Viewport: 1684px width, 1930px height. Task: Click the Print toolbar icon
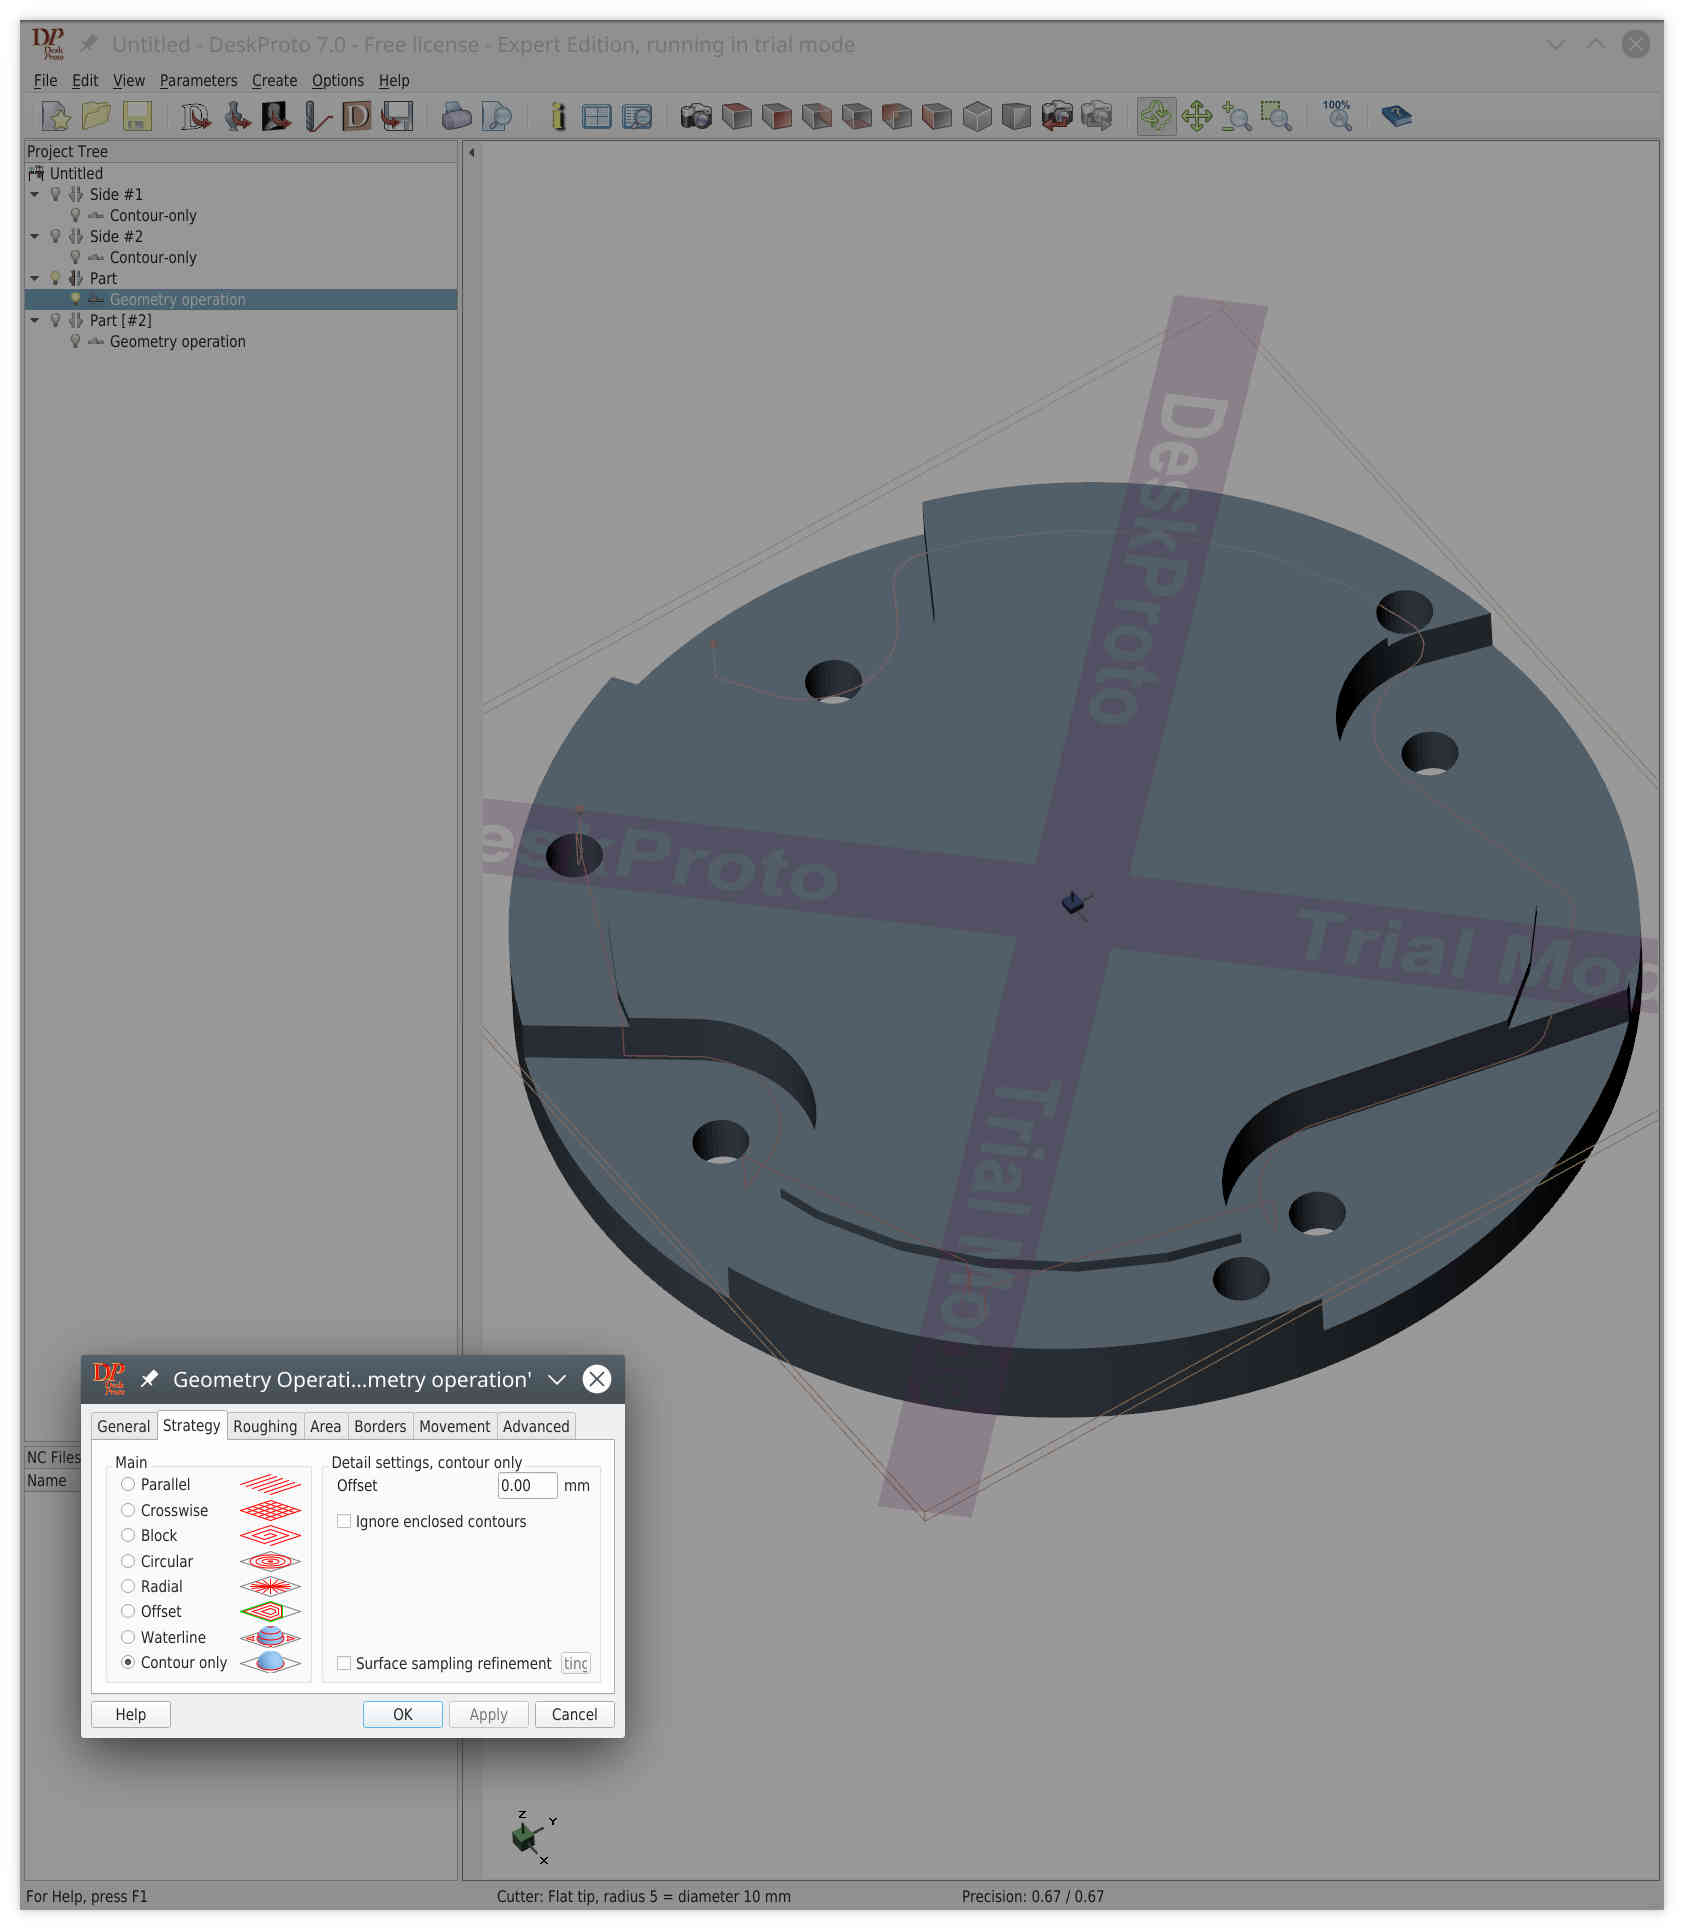tap(457, 116)
